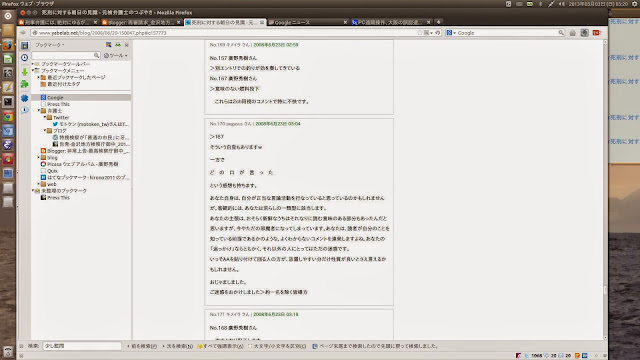The image size is (640, 360).
Task: Open Ubuntu Dash home in launcher
Action: 8,16
